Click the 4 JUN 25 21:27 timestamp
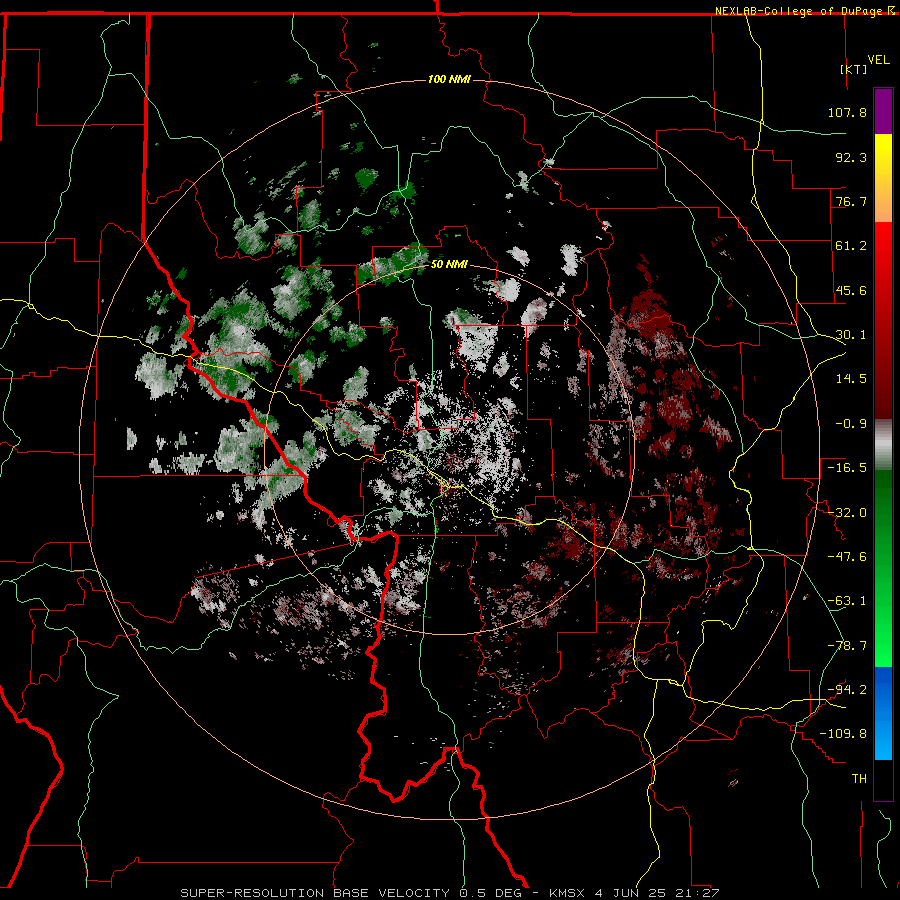 (657, 893)
